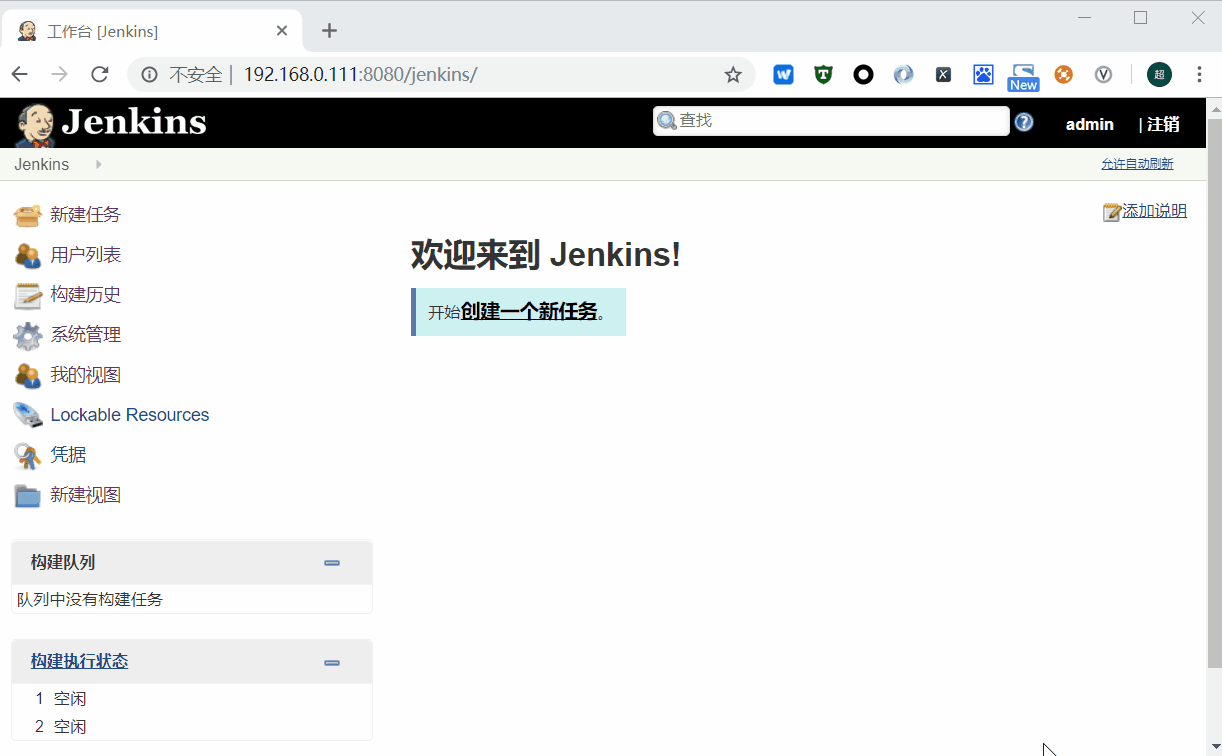This screenshot has width=1222, height=756.
Task: Open Chrome three-dot menu
Action: click(1199, 75)
